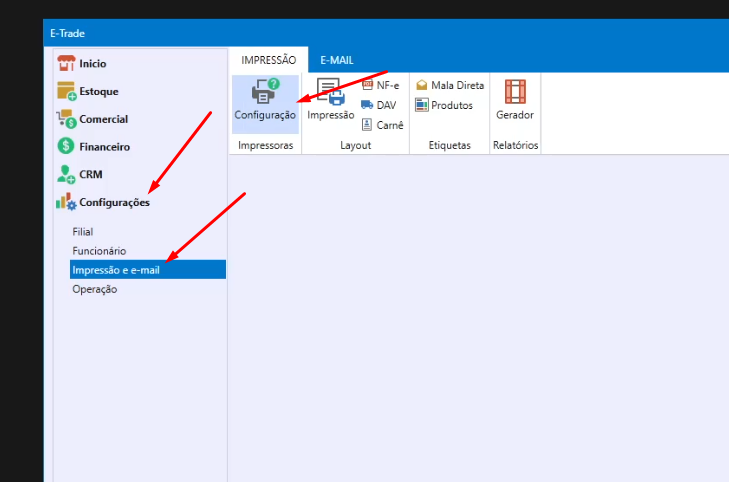The height and width of the screenshot is (482, 729).
Task: Open the CRM module
Action: (91, 174)
